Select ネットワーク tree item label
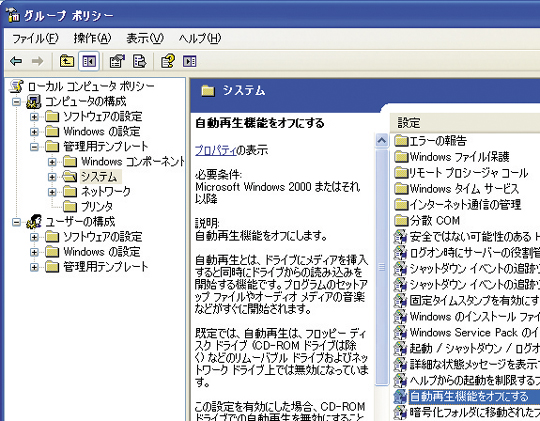The image size is (540, 421). click(x=106, y=191)
